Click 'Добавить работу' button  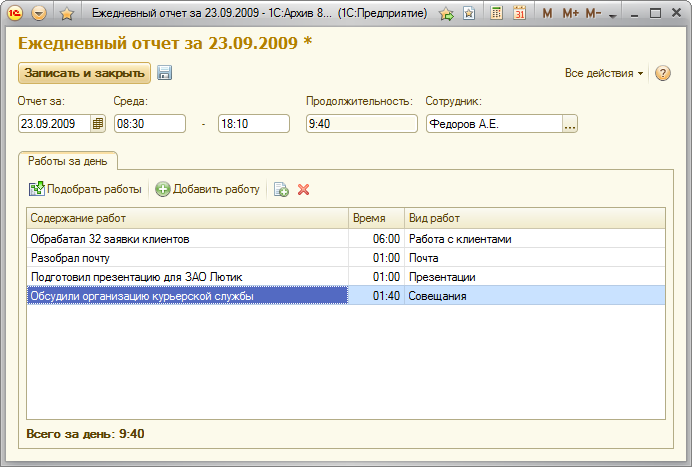tap(208, 189)
